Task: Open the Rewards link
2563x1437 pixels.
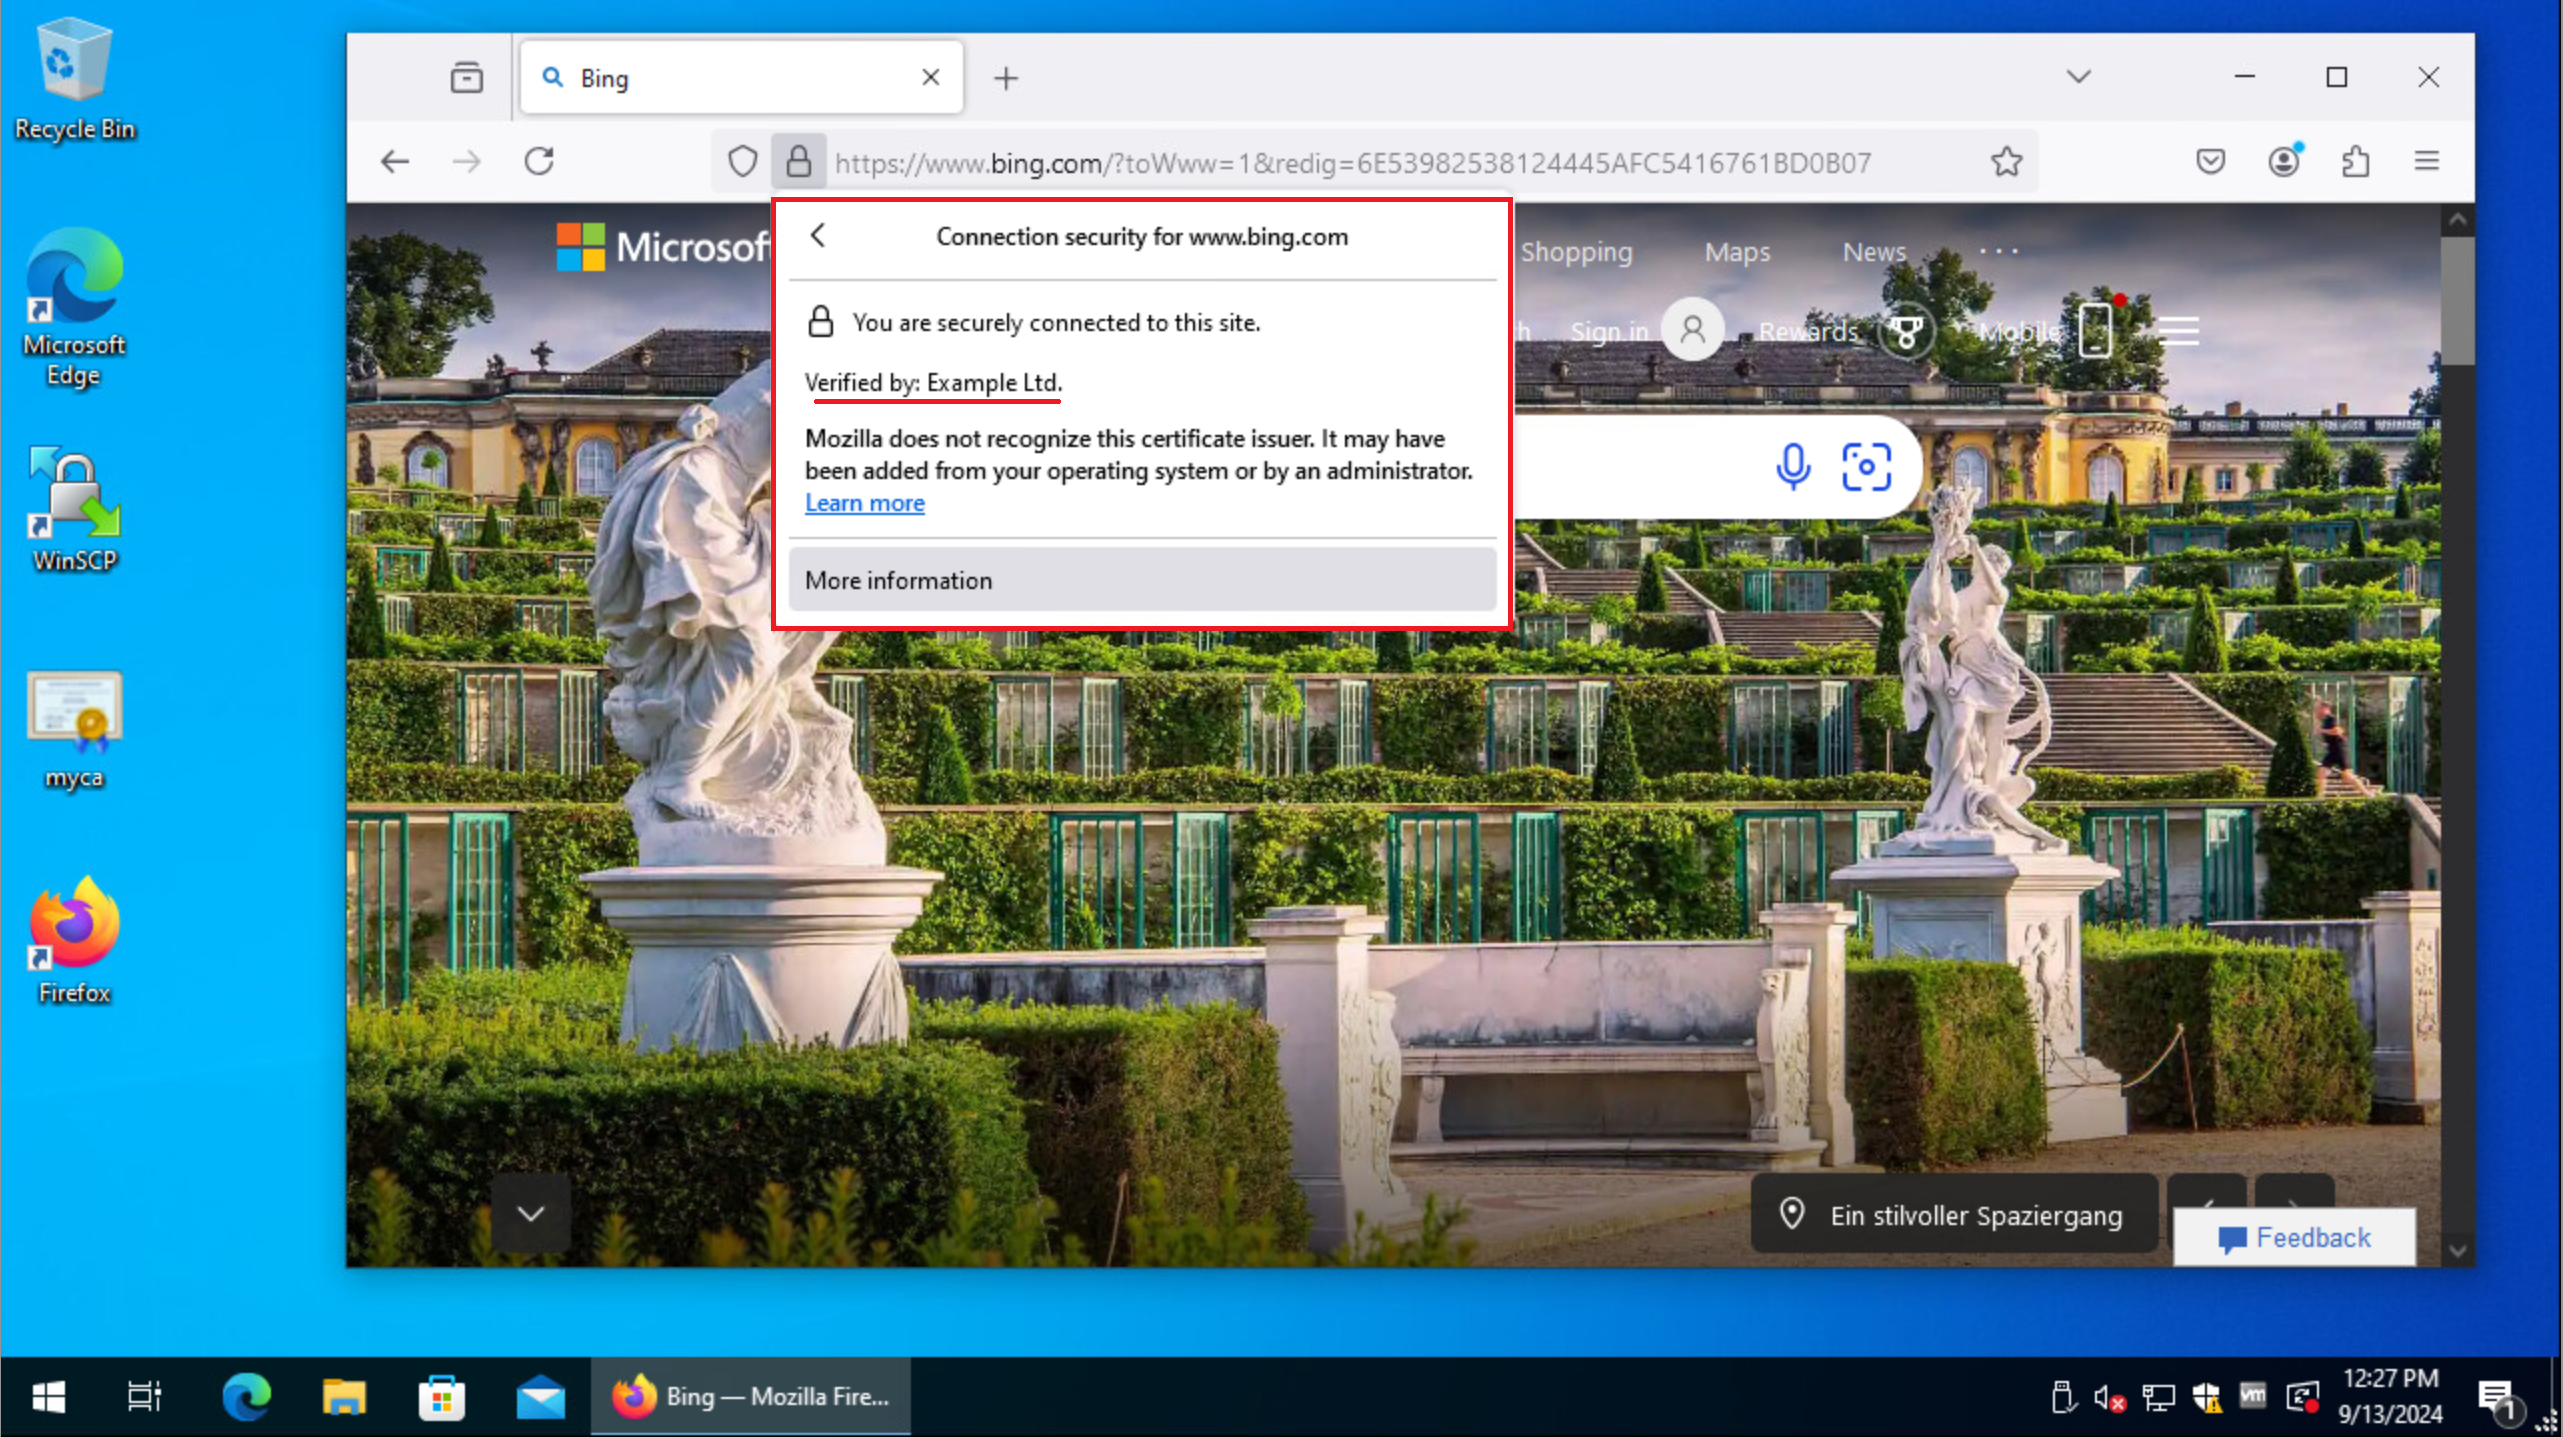Action: (1808, 331)
